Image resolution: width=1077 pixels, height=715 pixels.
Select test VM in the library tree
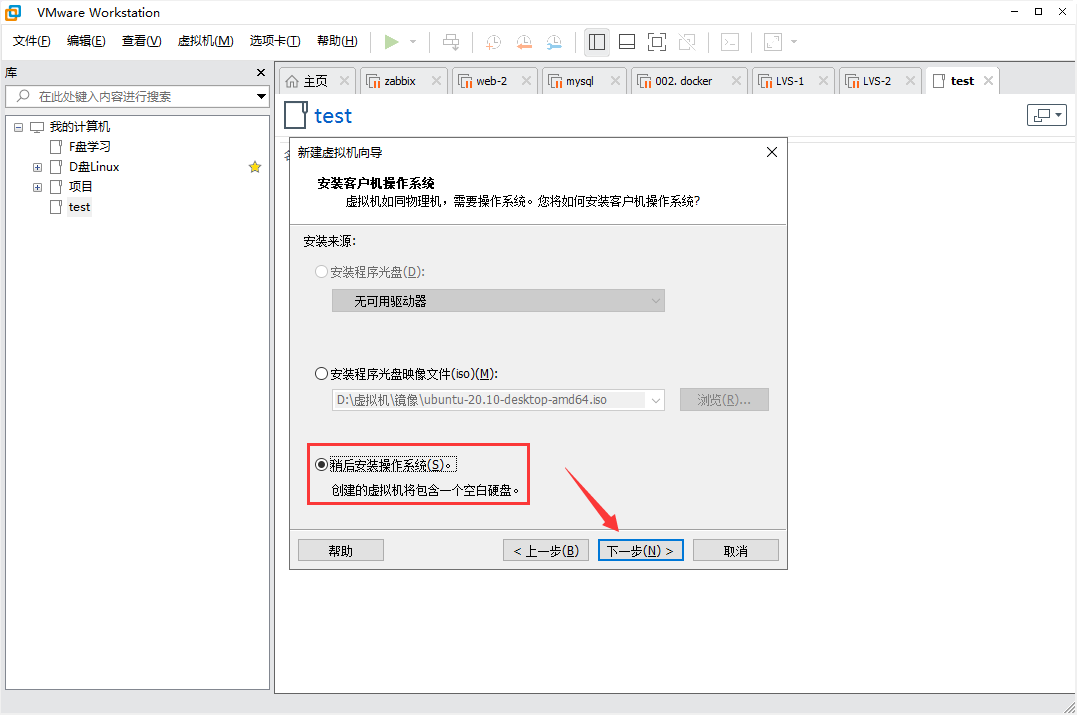click(79, 207)
